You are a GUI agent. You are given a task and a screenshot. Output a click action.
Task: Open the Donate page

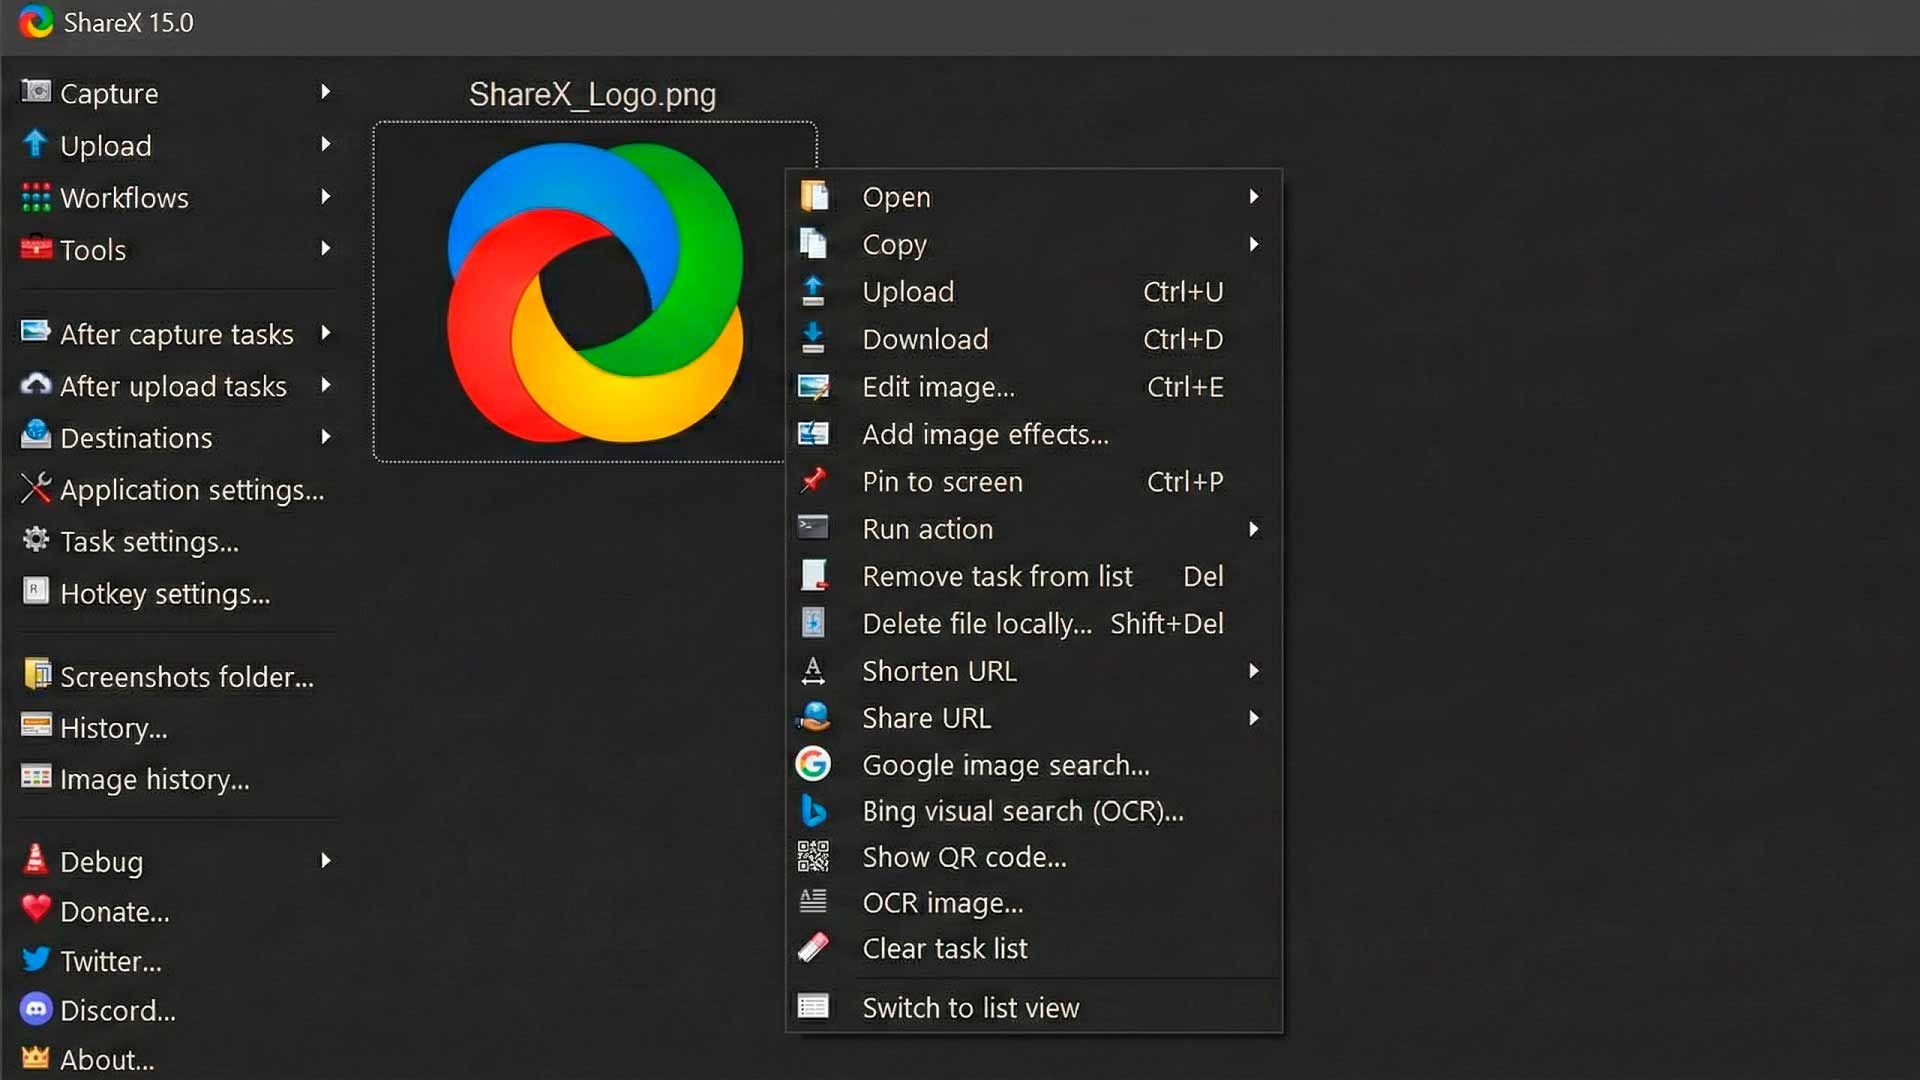tap(113, 911)
